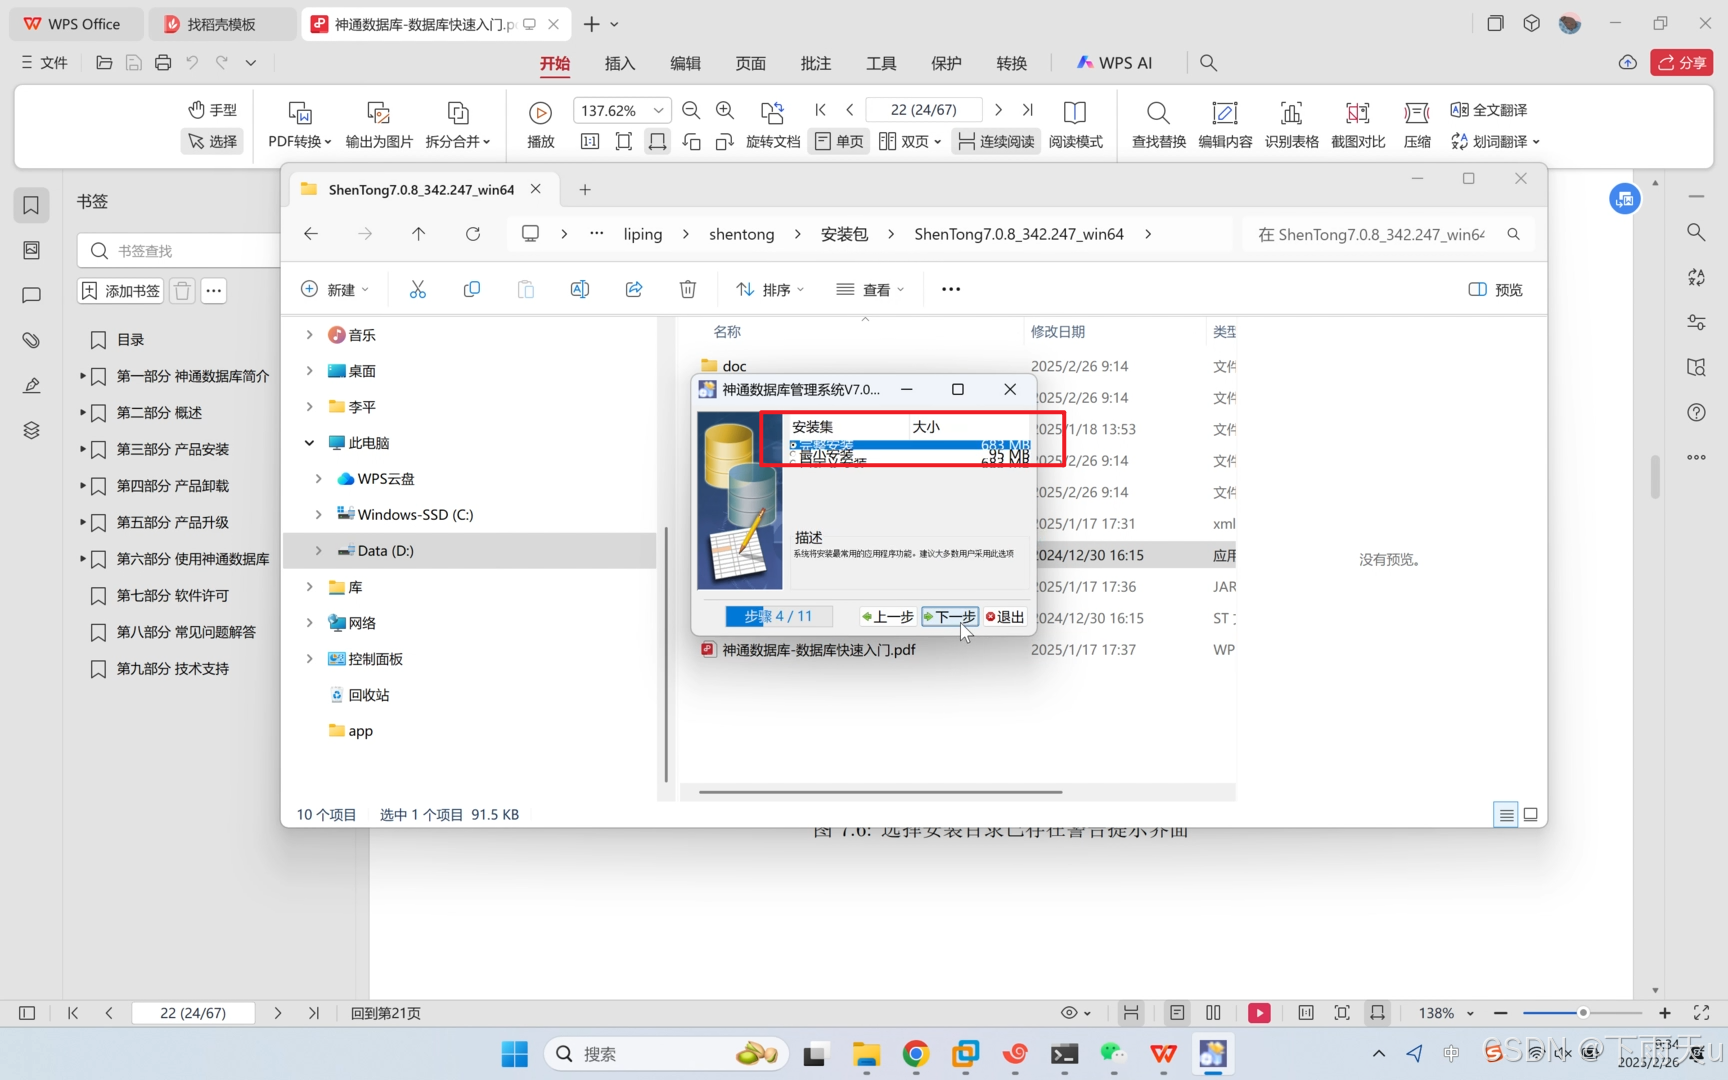Open the 保护 ribbon tab
Screen dimensions: 1728x1080
pyautogui.click(x=946, y=63)
